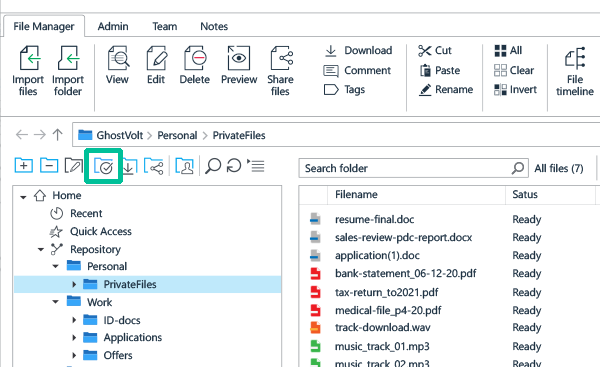Select file resume-final.doc
Viewport: 600px width, 367px height.
tap(374, 219)
